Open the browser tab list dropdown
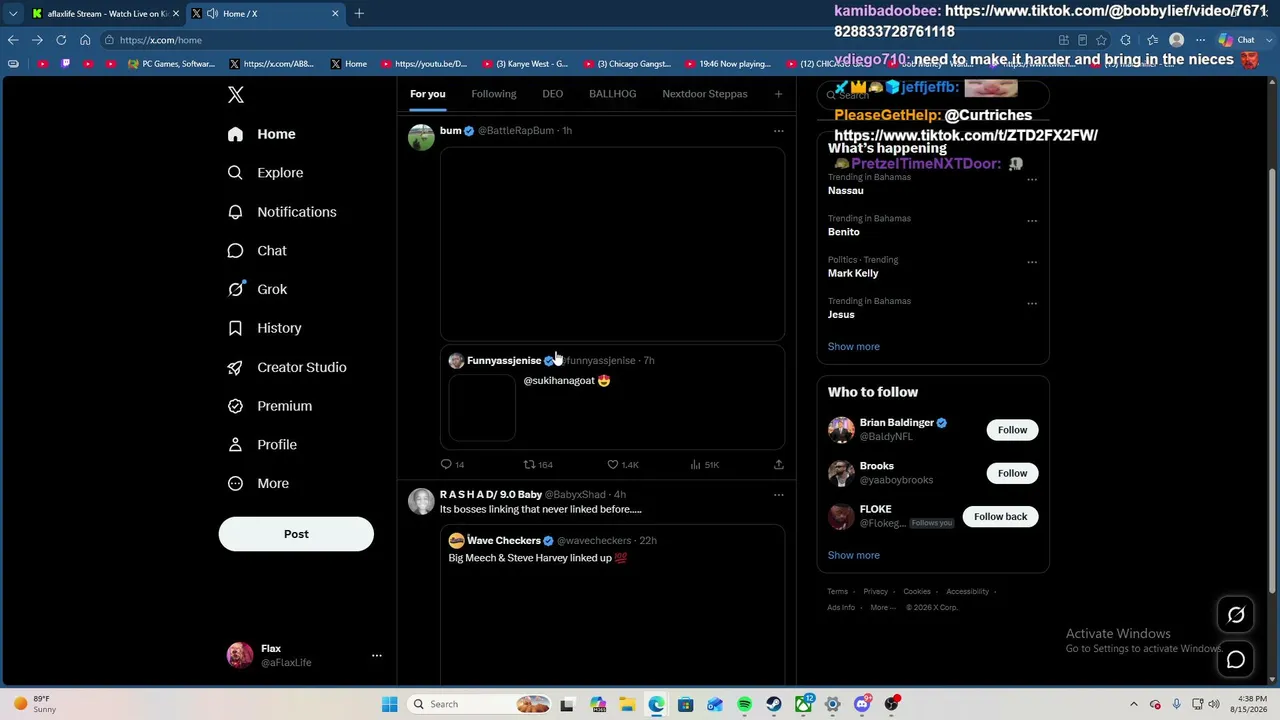Screen dimensions: 1280x720 (13, 13)
